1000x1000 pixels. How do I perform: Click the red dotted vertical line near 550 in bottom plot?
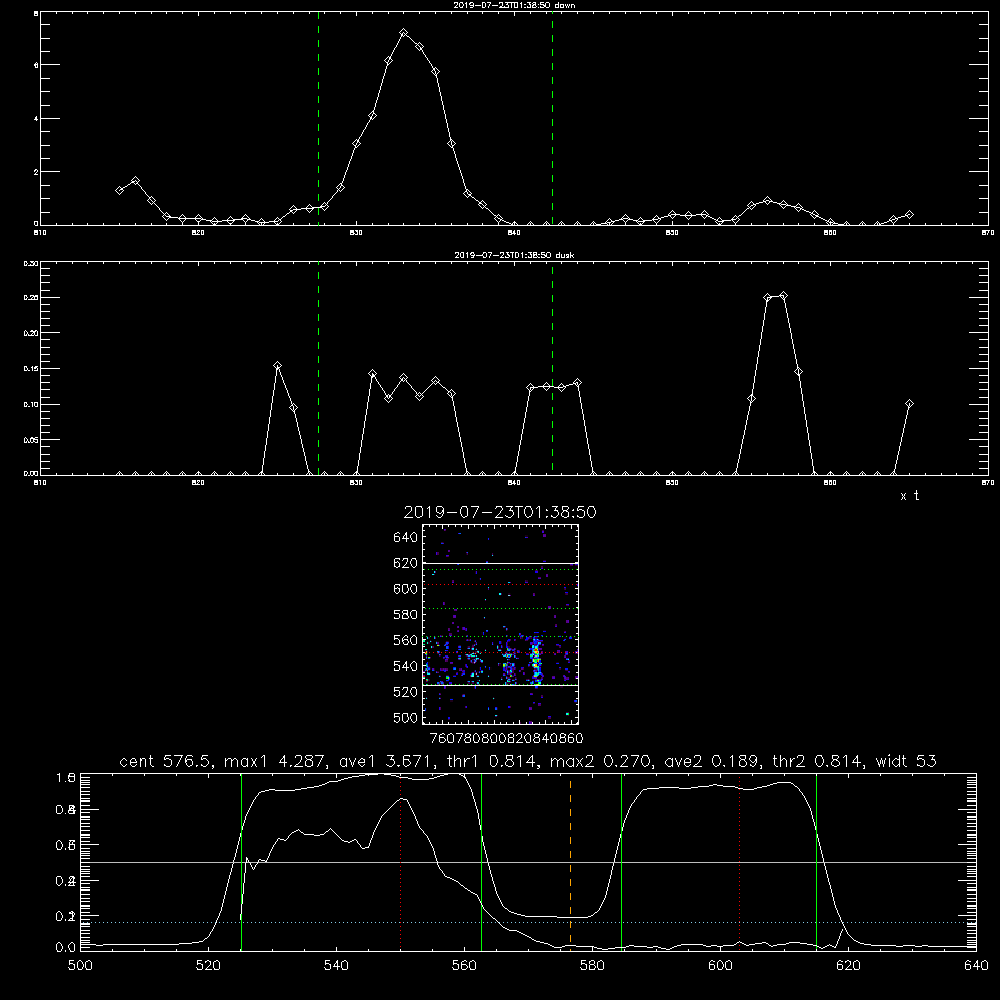401,861
